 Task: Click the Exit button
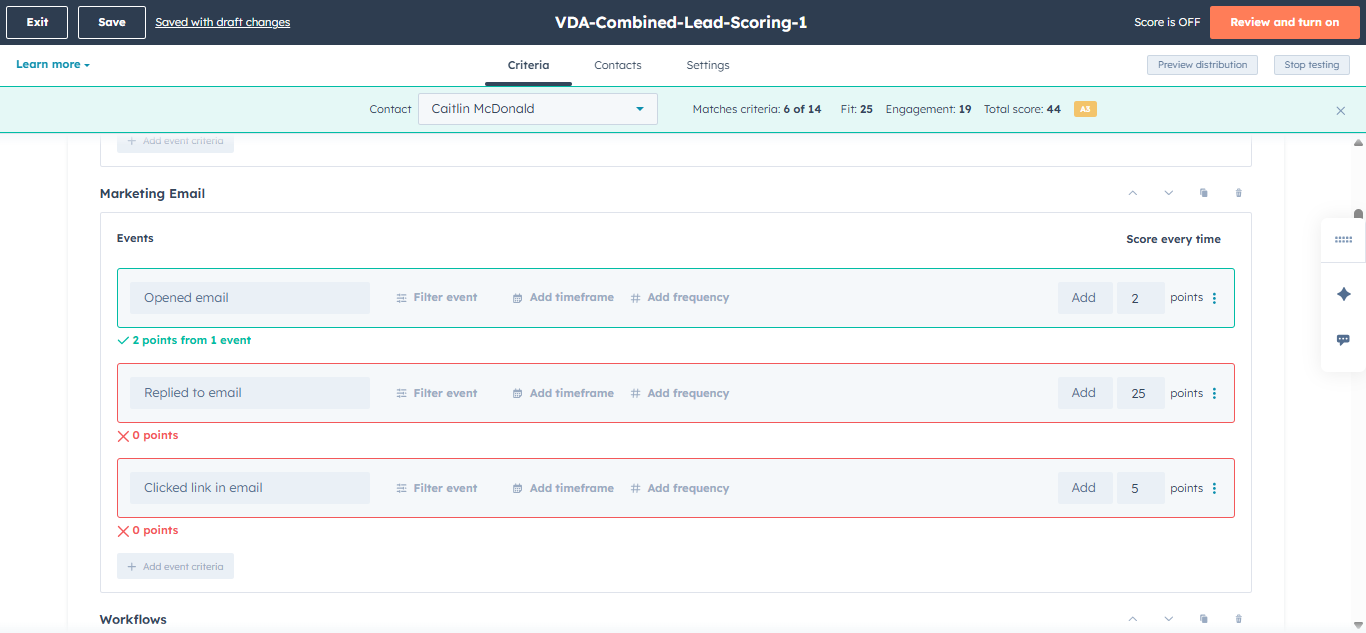click(37, 22)
